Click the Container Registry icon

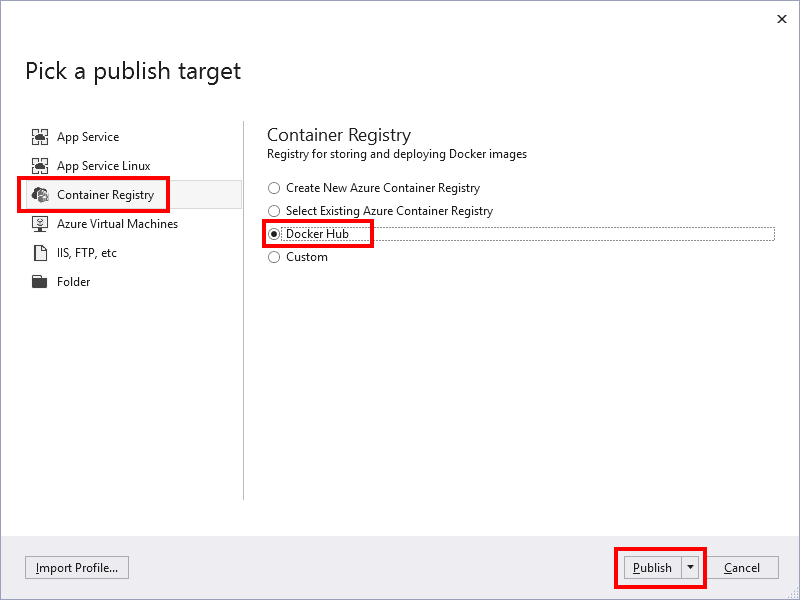tap(40, 195)
